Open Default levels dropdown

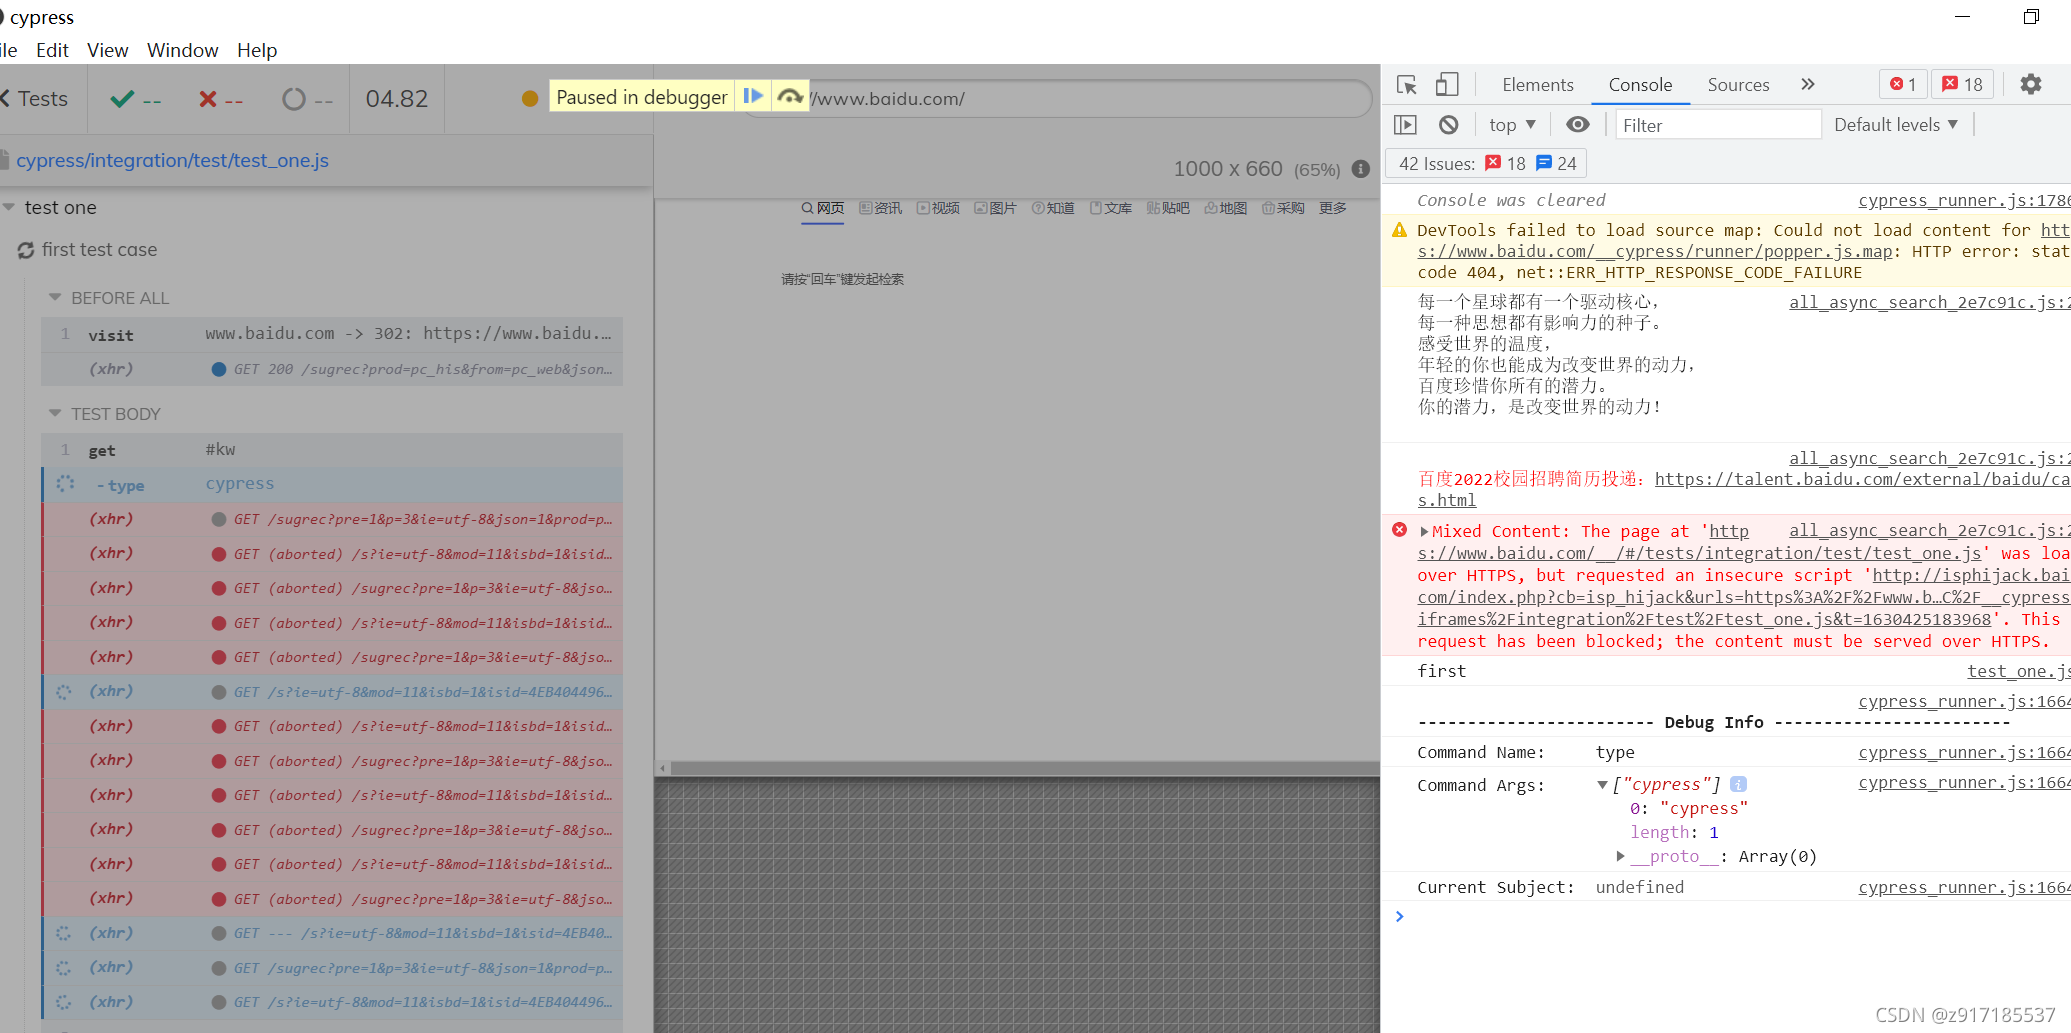1896,125
